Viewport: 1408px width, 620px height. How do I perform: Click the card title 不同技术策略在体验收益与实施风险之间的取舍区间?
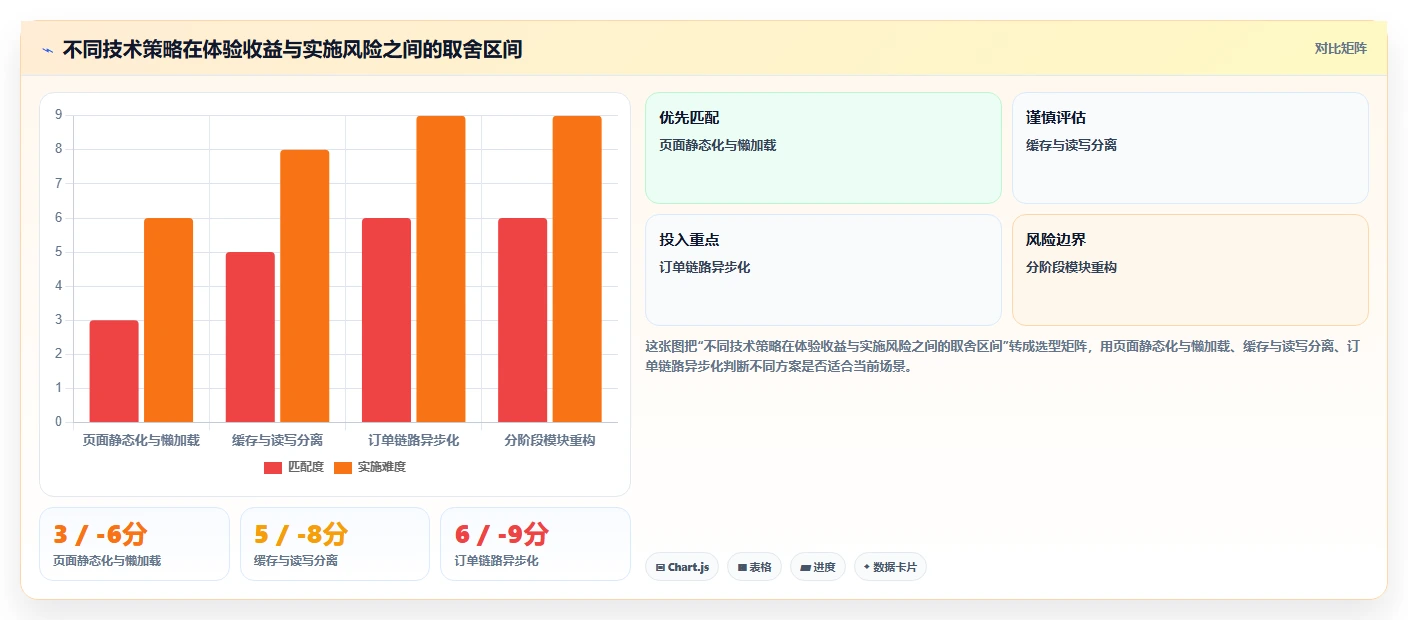point(292,49)
